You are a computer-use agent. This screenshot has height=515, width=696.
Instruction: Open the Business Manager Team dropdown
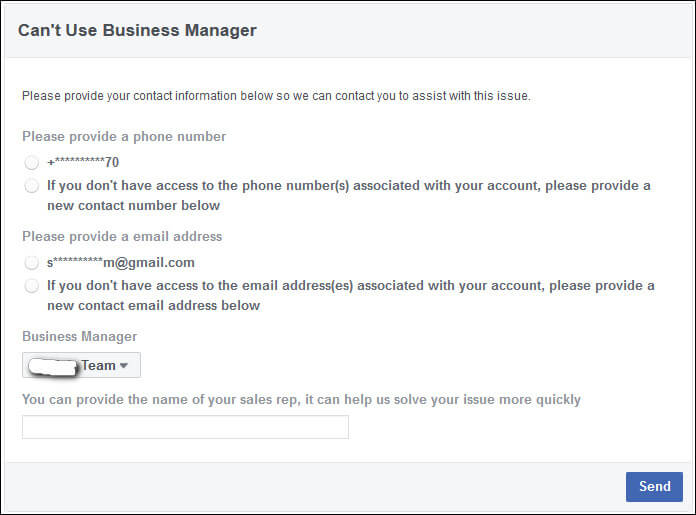click(82, 365)
